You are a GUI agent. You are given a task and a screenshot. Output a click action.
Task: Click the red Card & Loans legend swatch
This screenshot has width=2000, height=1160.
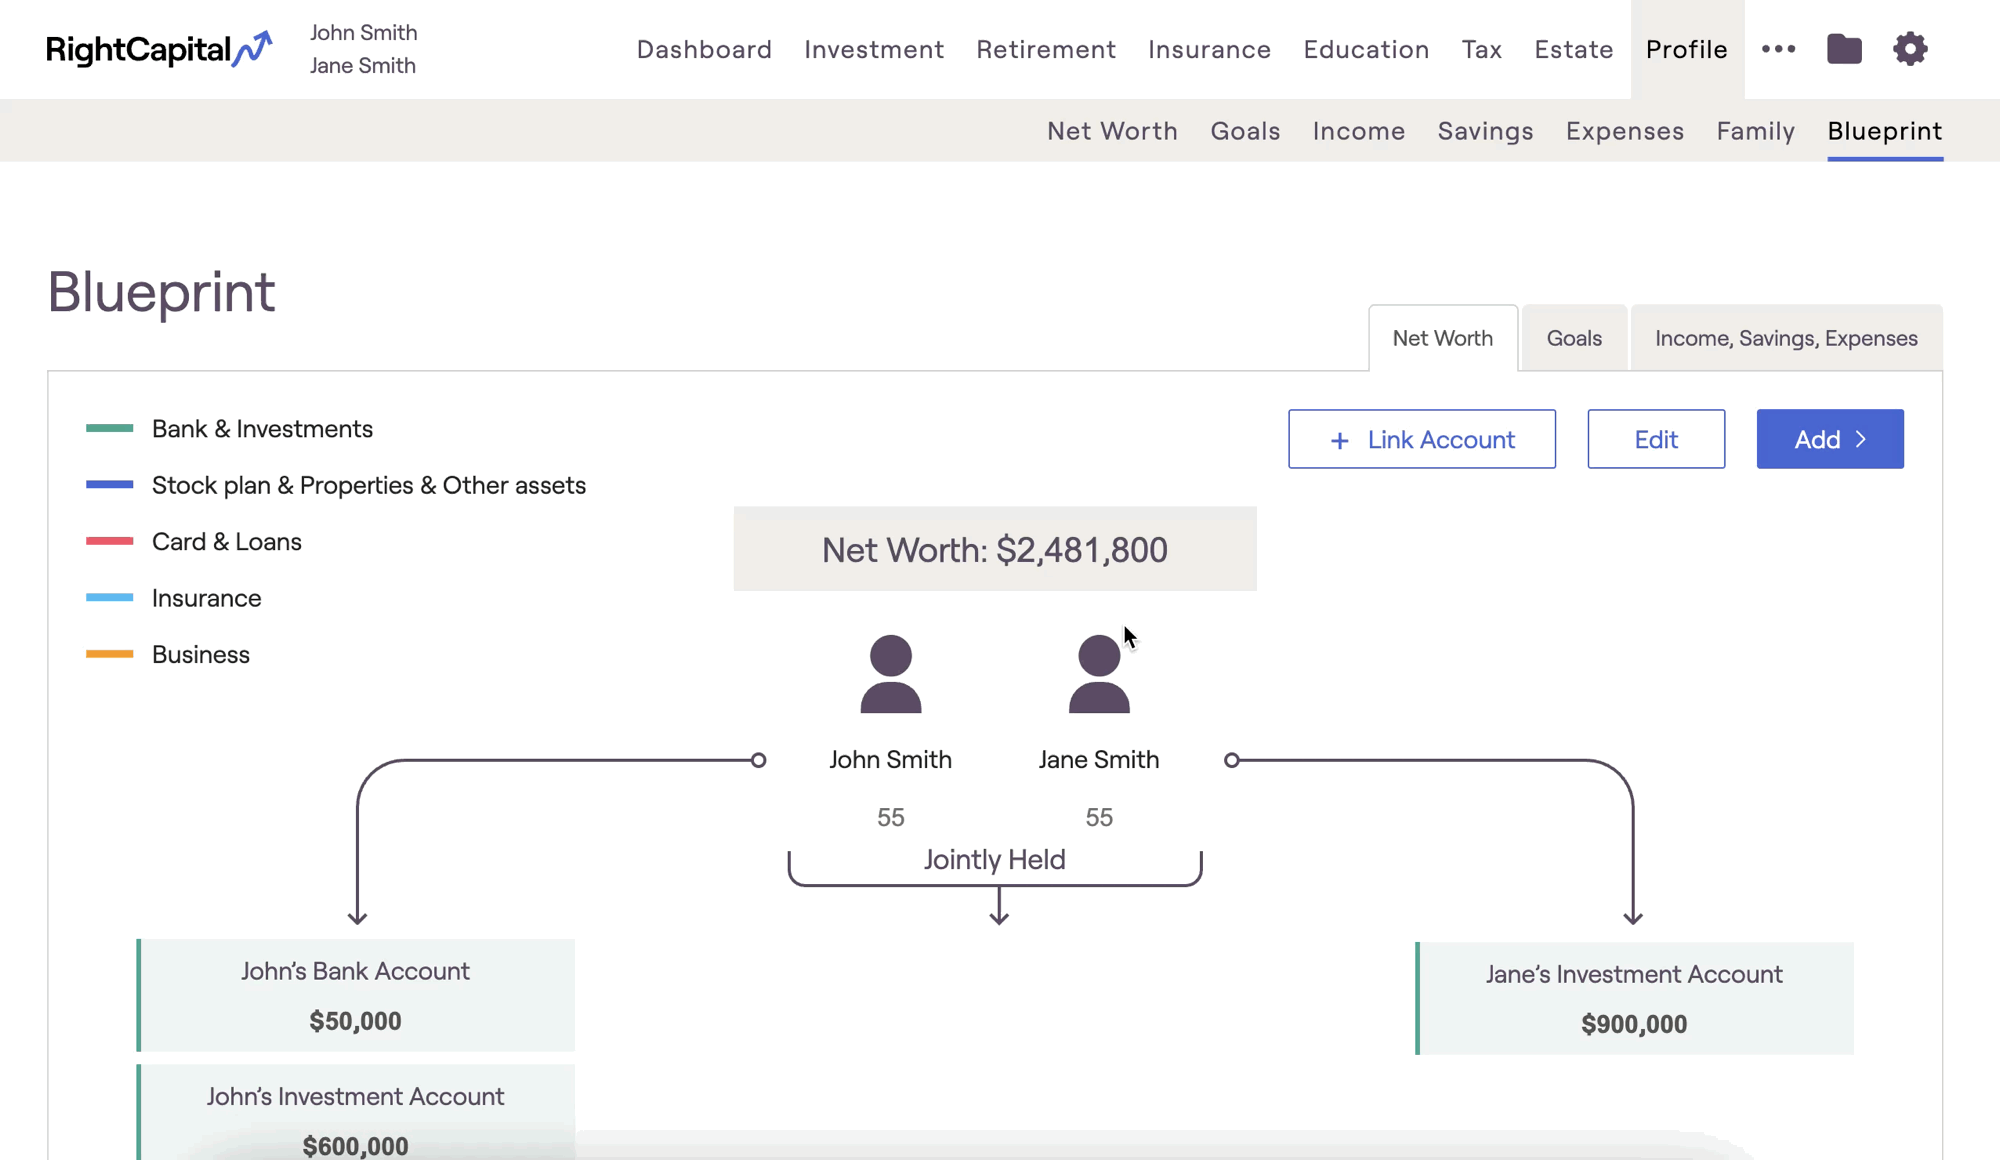110,541
